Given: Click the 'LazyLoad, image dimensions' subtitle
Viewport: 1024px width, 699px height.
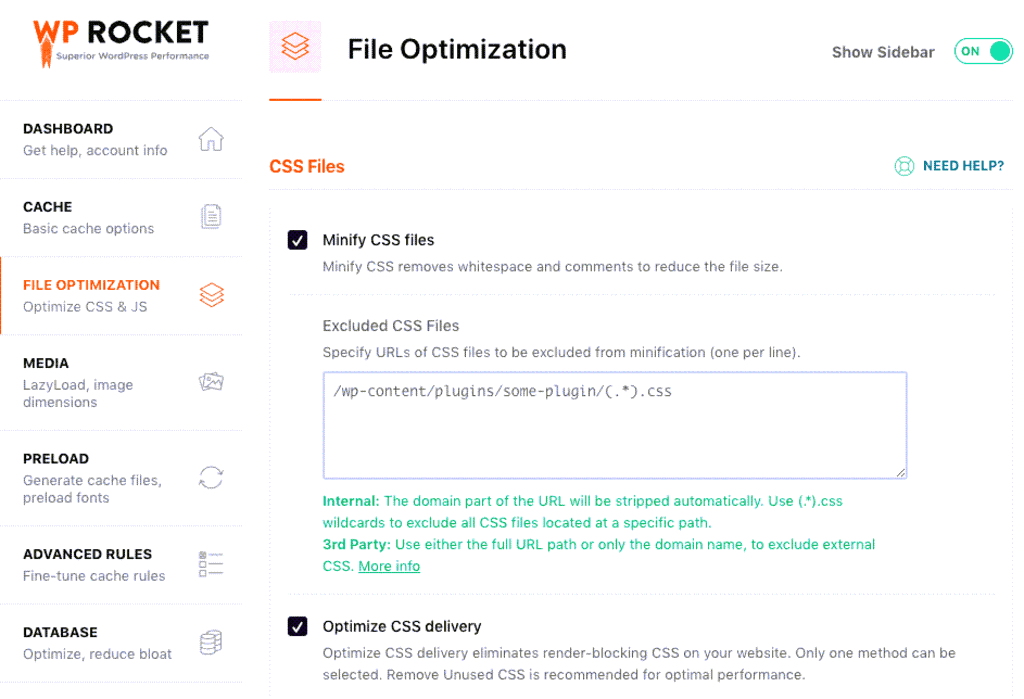Looking at the screenshot, I should [78, 393].
